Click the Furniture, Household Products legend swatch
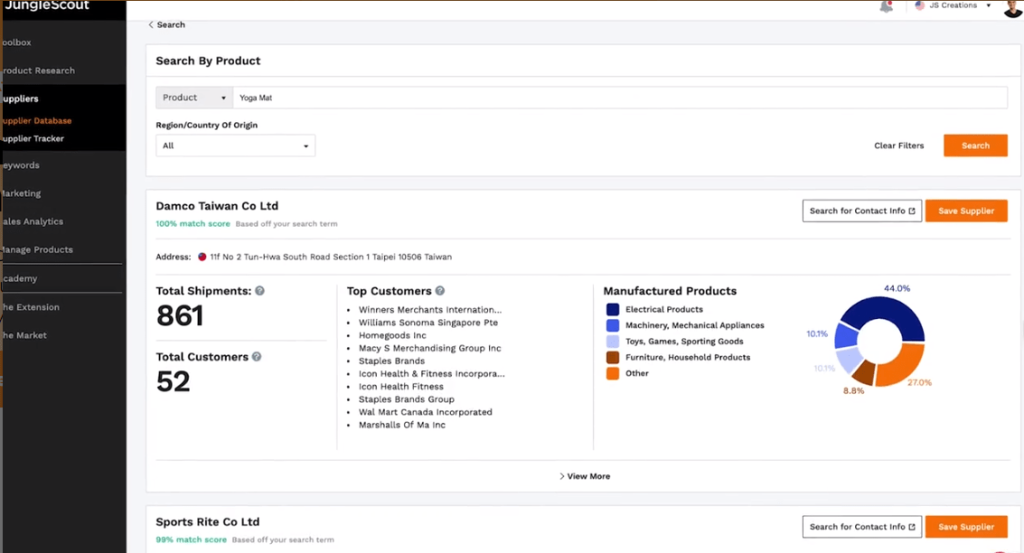 pos(613,357)
